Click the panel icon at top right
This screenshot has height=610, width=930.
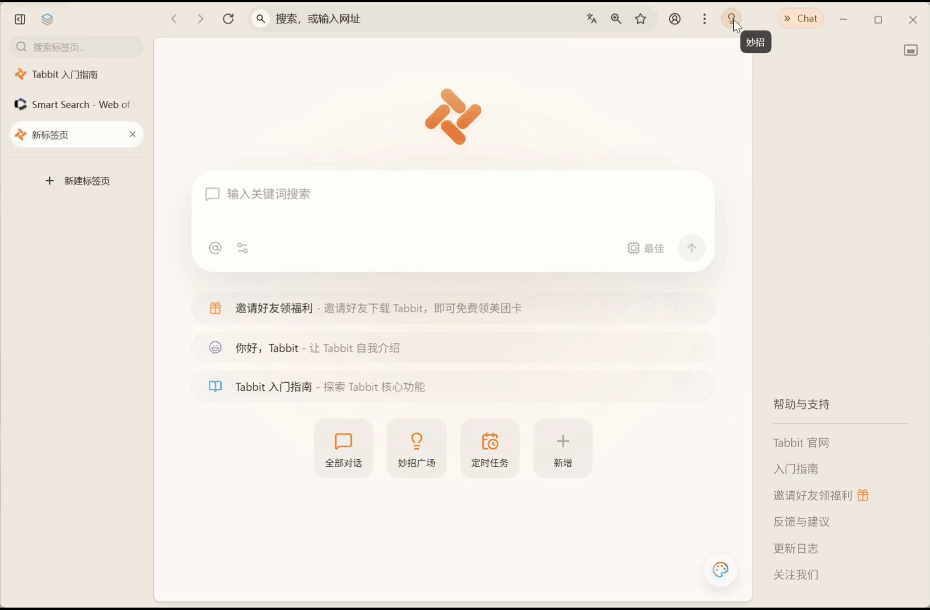click(x=911, y=50)
